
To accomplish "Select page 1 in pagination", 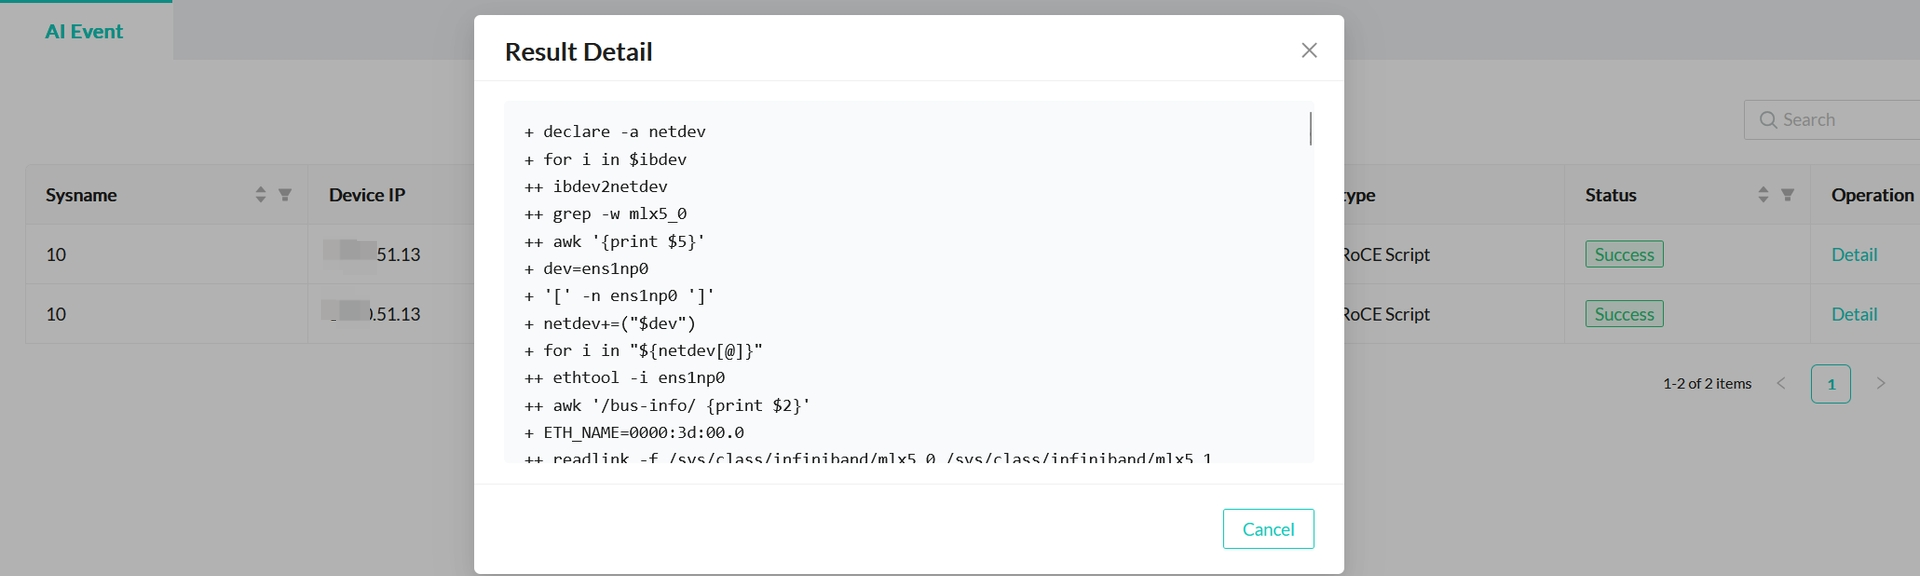I will pyautogui.click(x=1830, y=384).
